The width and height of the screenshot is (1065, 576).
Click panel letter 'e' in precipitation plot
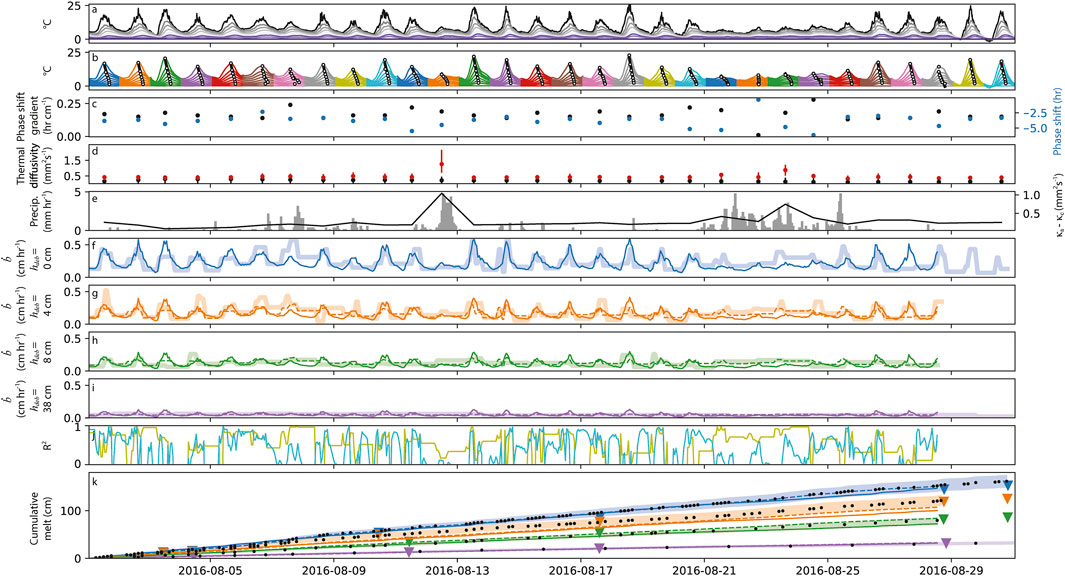coord(94,198)
